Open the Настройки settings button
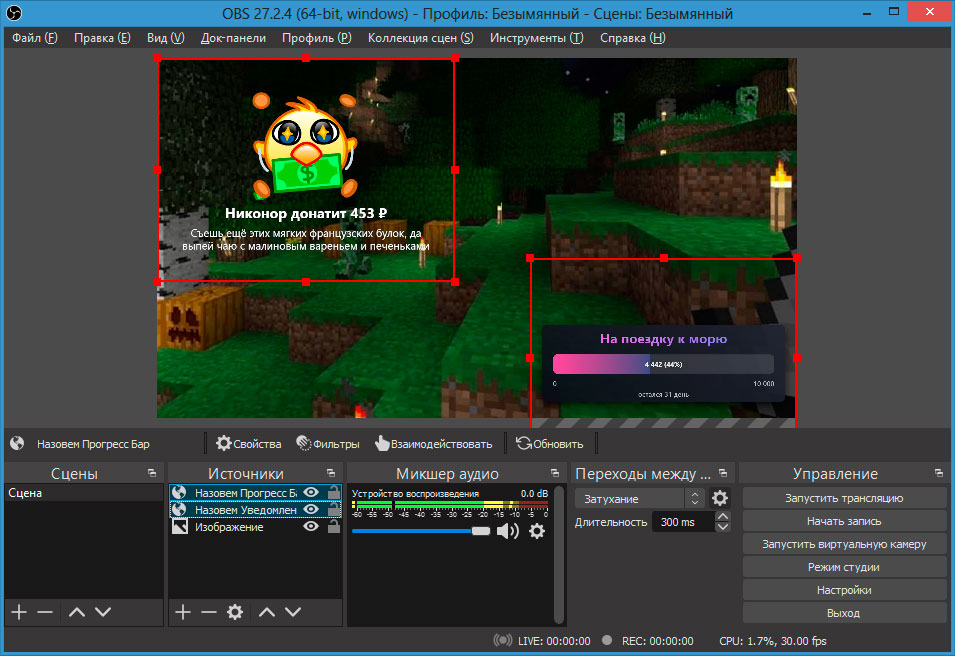This screenshot has height=656, width=955. pos(844,590)
